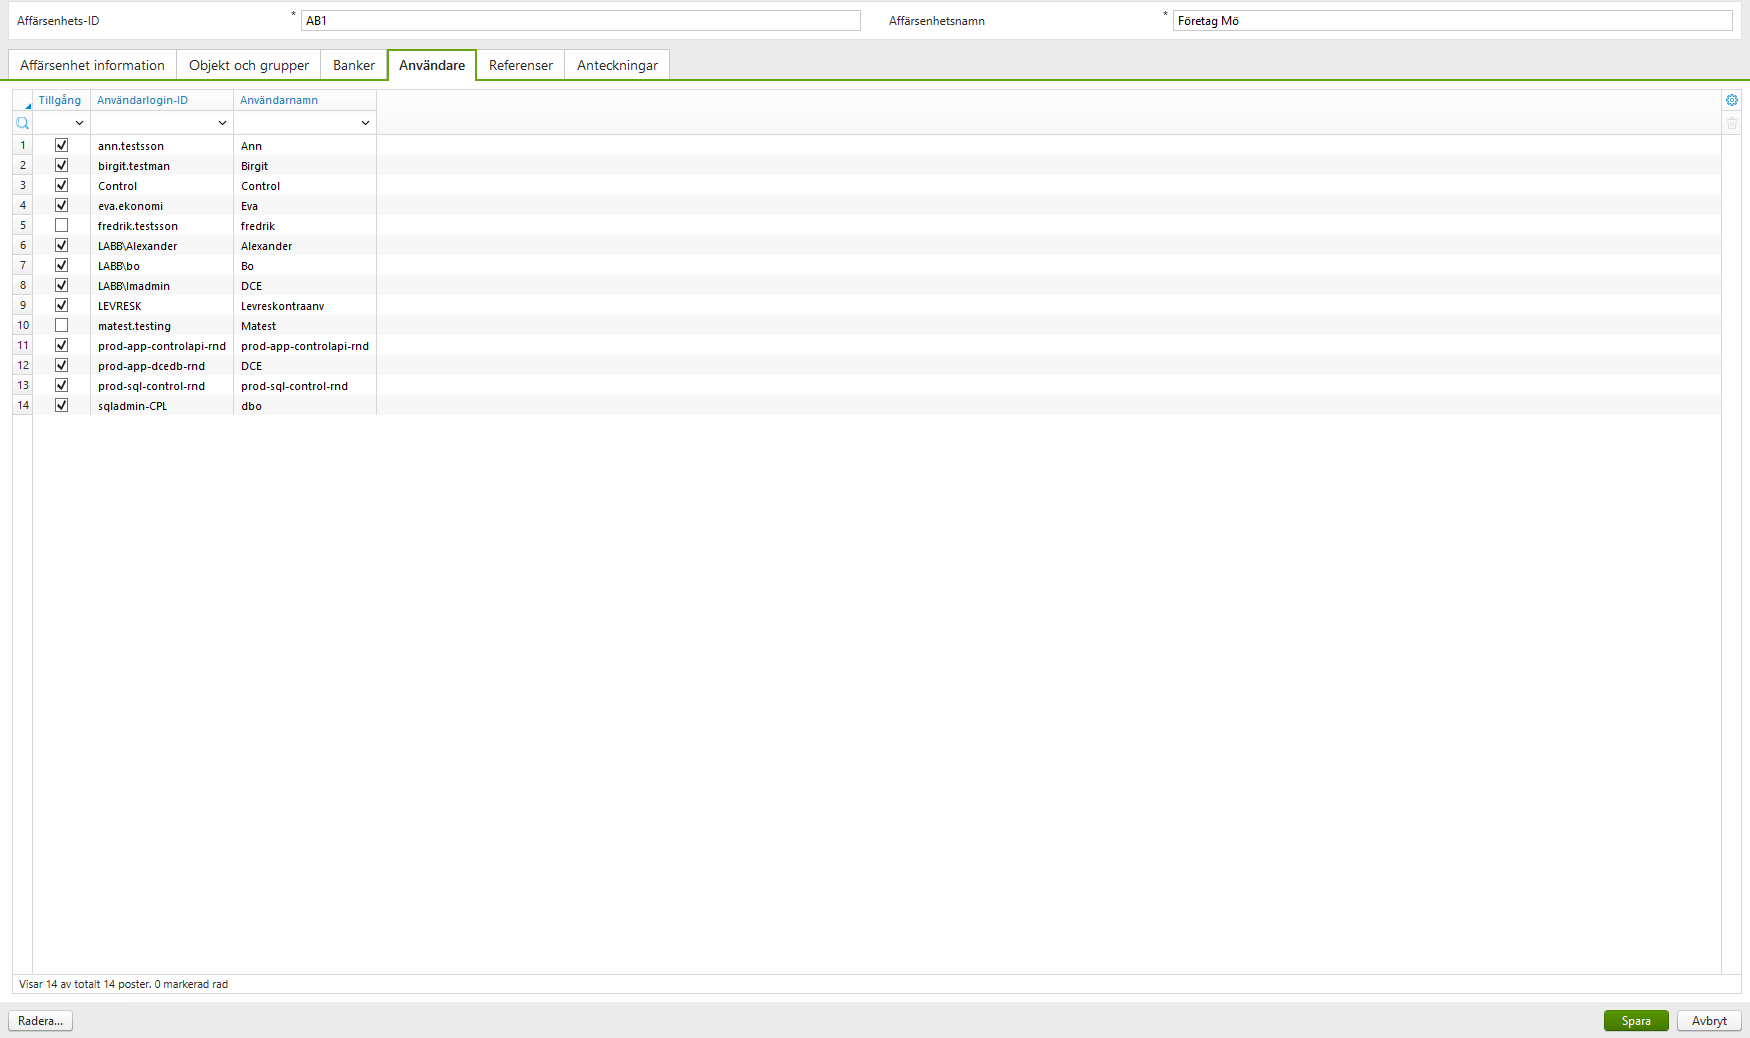Click the search magnifier icon in the grid

[x=22, y=123]
